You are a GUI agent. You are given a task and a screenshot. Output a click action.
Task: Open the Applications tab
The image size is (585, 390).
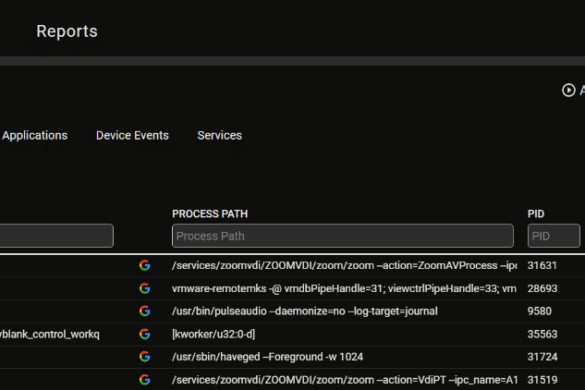click(x=35, y=135)
